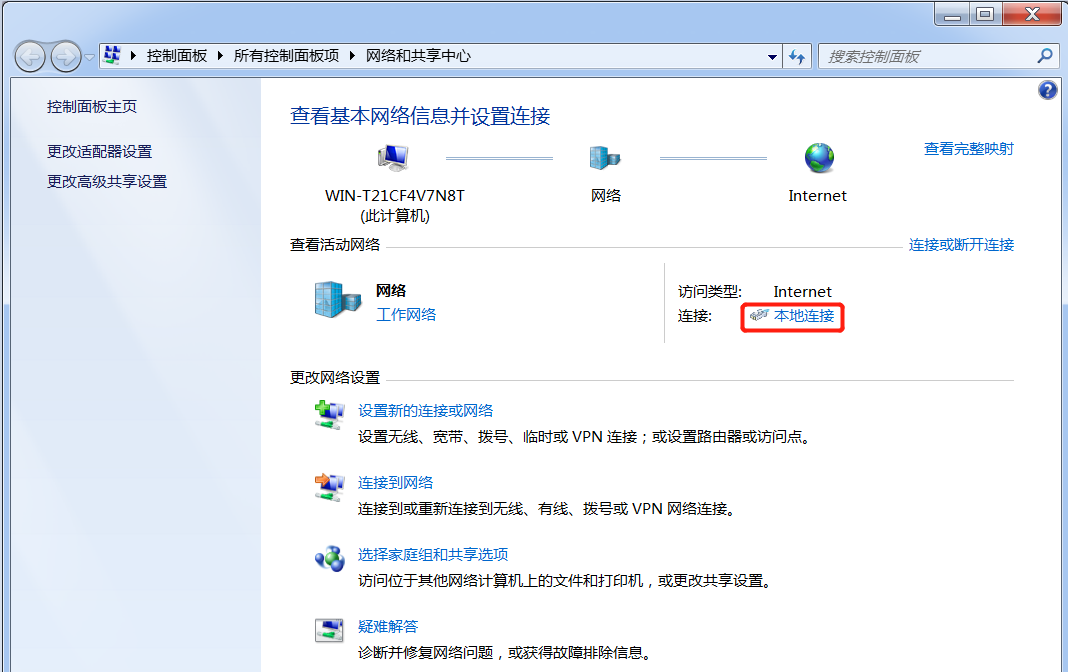Viewport: 1068px width, 672px height.
Task: Go to 所有控制面板项 in the breadcrumb
Action: tap(286, 56)
